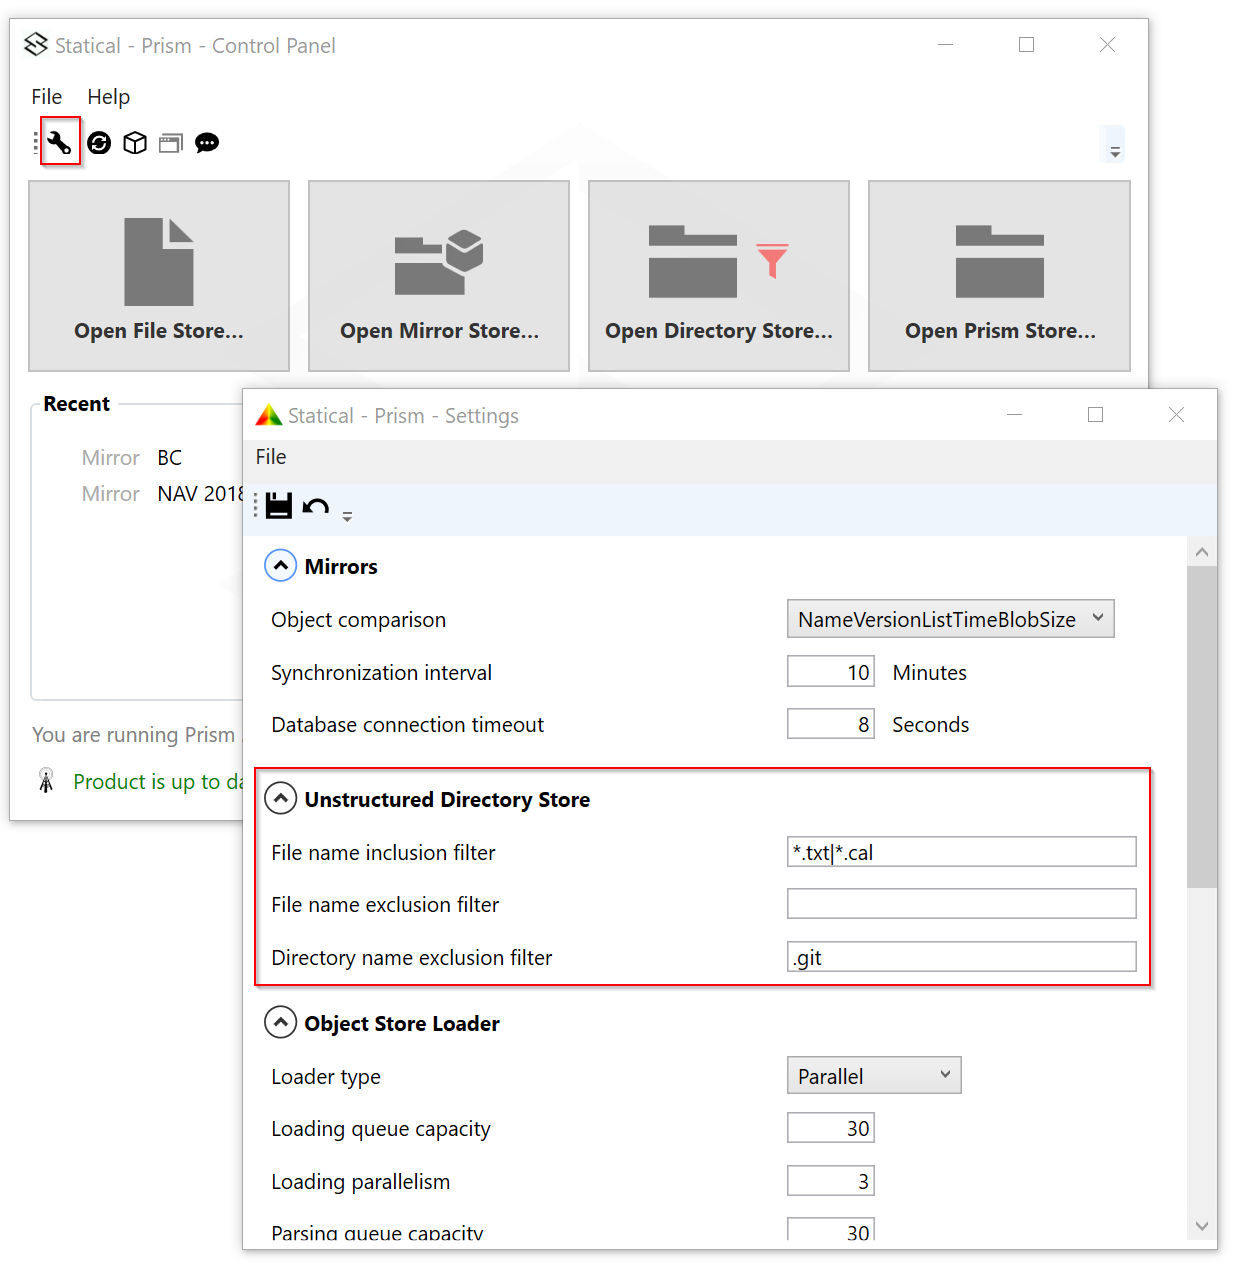The height and width of the screenshot is (1266, 1237).
Task: Click the Undo arrow in Settings toolbar
Action: [x=316, y=506]
